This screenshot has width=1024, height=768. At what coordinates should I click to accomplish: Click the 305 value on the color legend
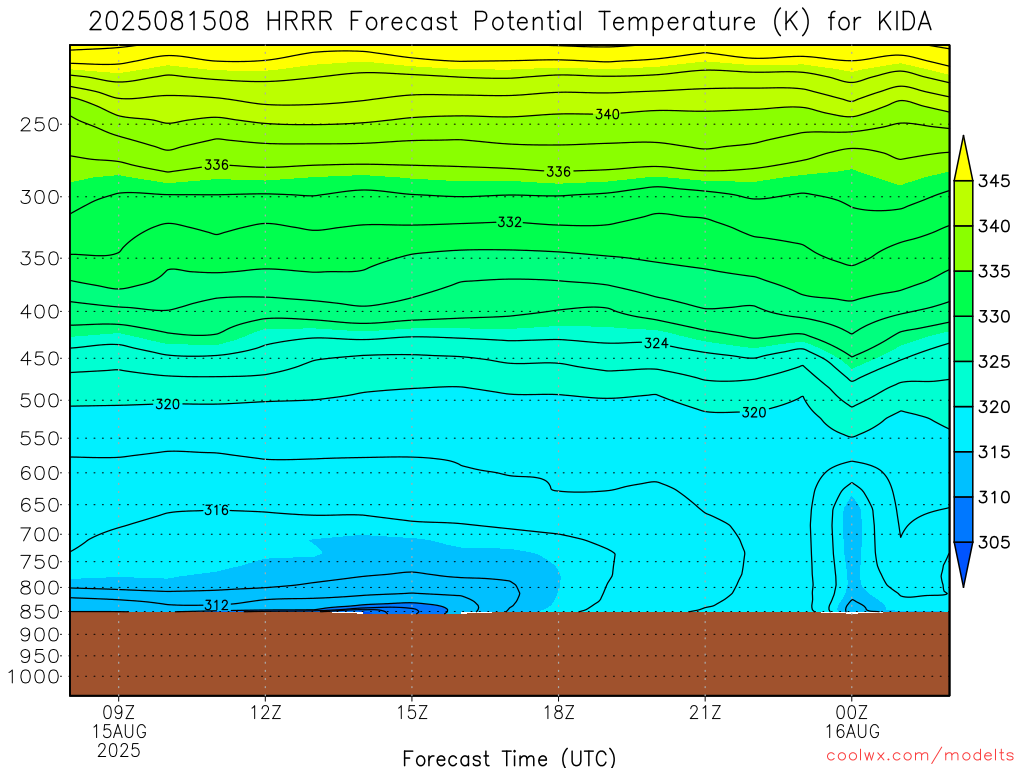[x=994, y=543]
